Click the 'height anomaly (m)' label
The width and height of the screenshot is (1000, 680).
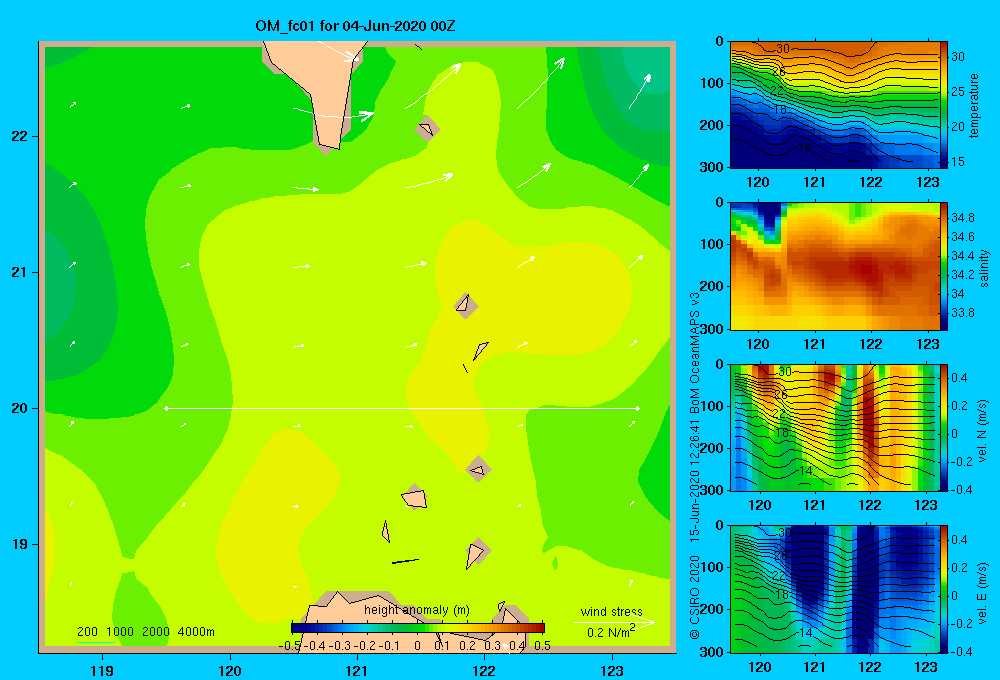pyautogui.click(x=416, y=610)
